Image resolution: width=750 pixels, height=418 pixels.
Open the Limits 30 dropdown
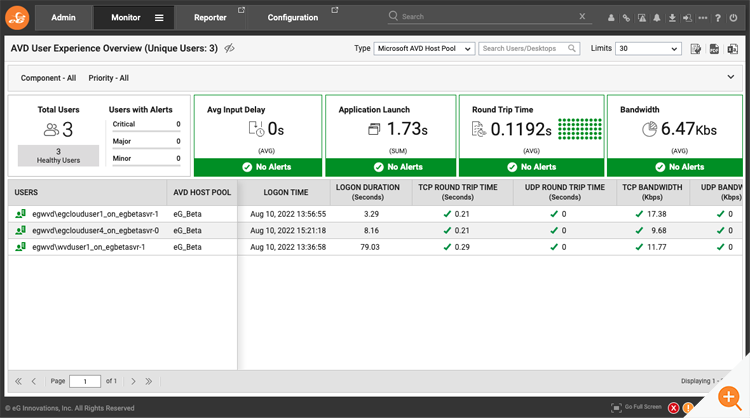648,48
